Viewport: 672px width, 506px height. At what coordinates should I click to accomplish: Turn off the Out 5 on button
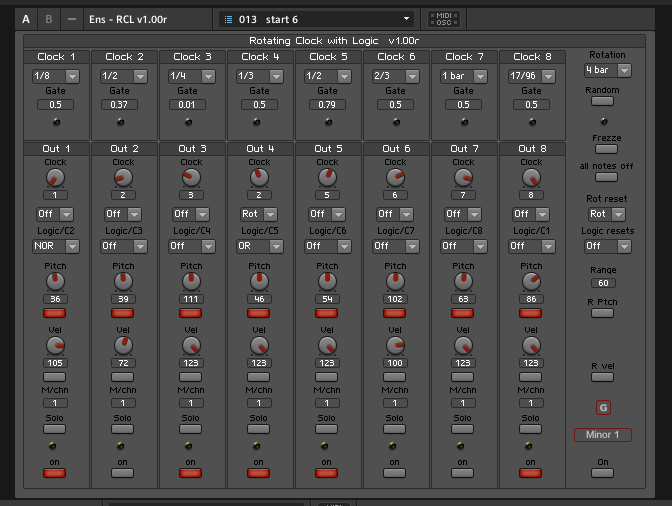click(327, 473)
